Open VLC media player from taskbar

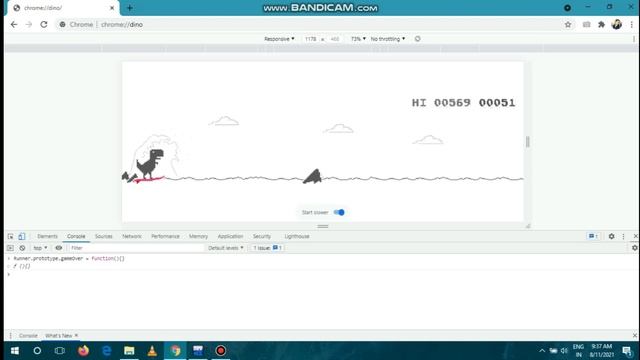point(152,351)
